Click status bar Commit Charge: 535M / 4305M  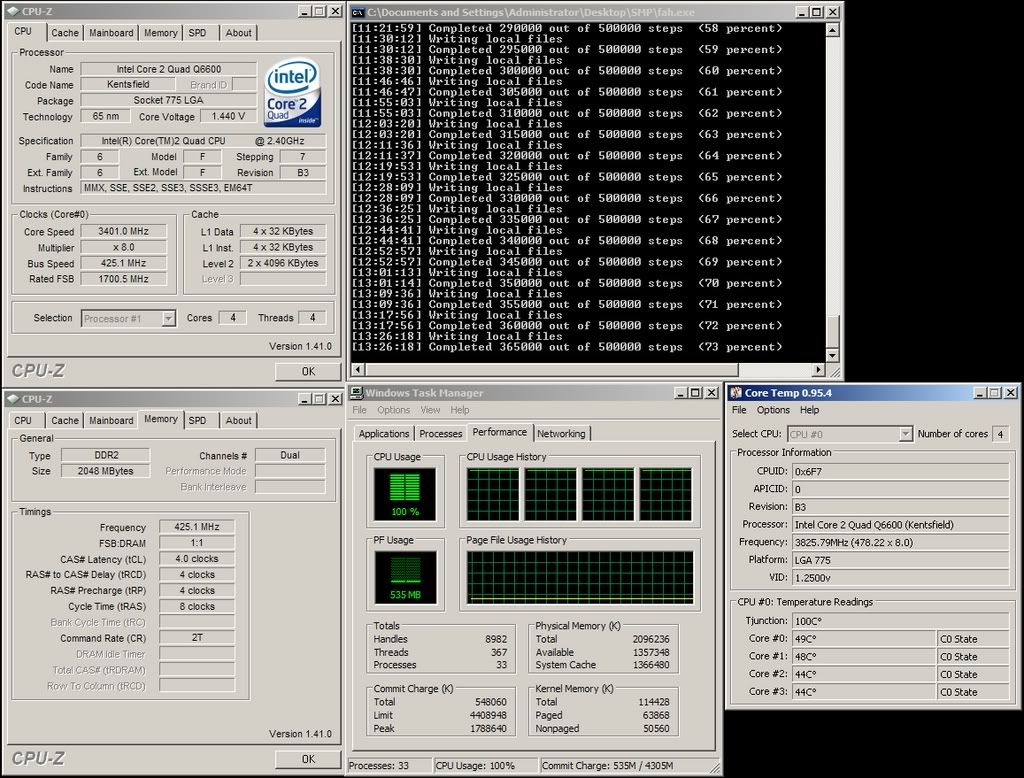coord(607,766)
